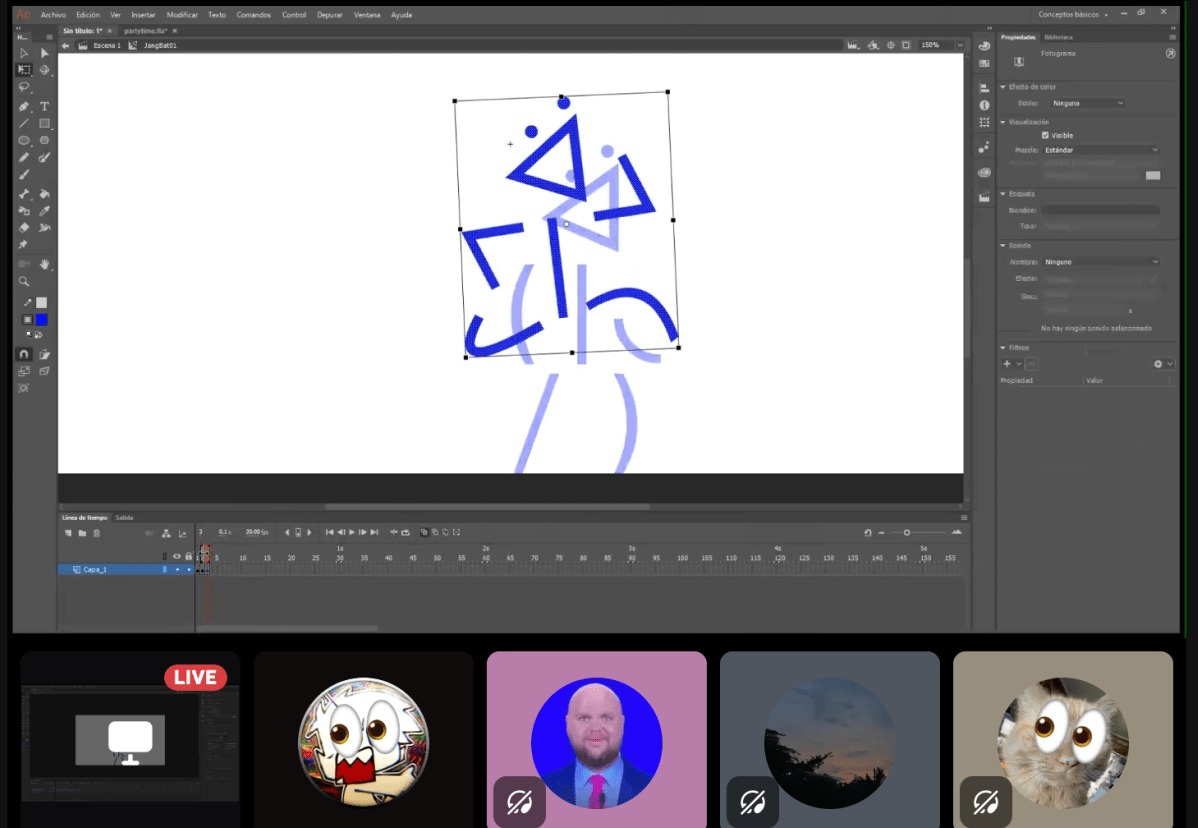
Task: Toggle the Visible checkbox
Action: tap(1045, 135)
